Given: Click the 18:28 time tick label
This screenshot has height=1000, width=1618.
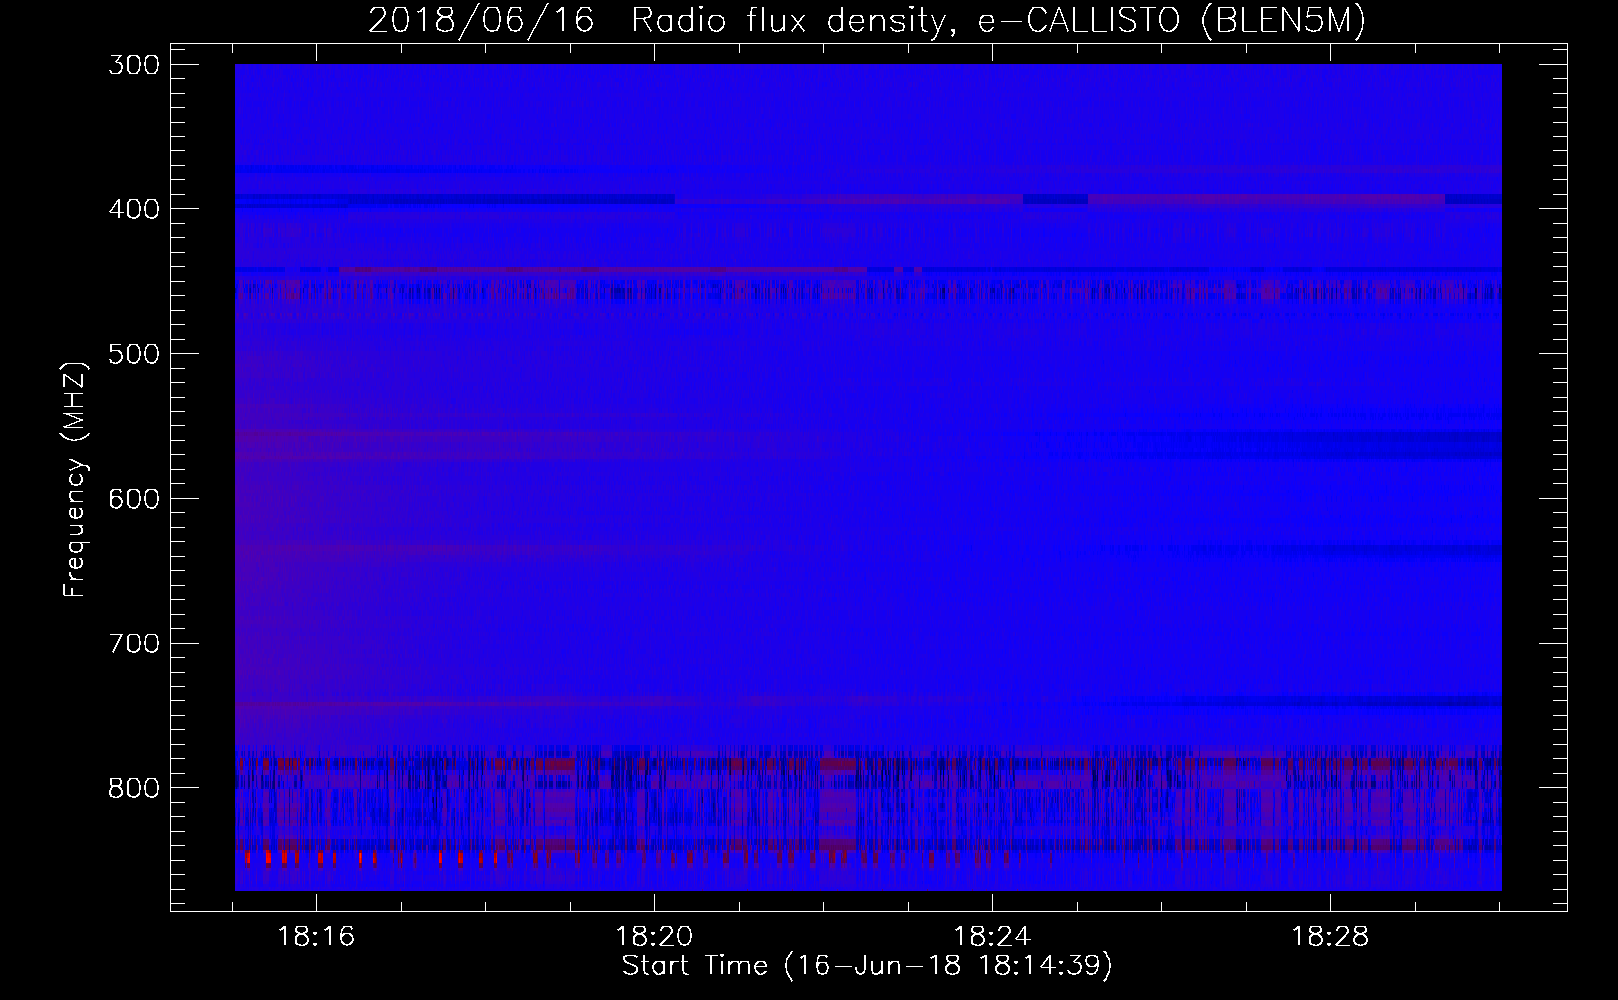Looking at the screenshot, I should [1330, 937].
